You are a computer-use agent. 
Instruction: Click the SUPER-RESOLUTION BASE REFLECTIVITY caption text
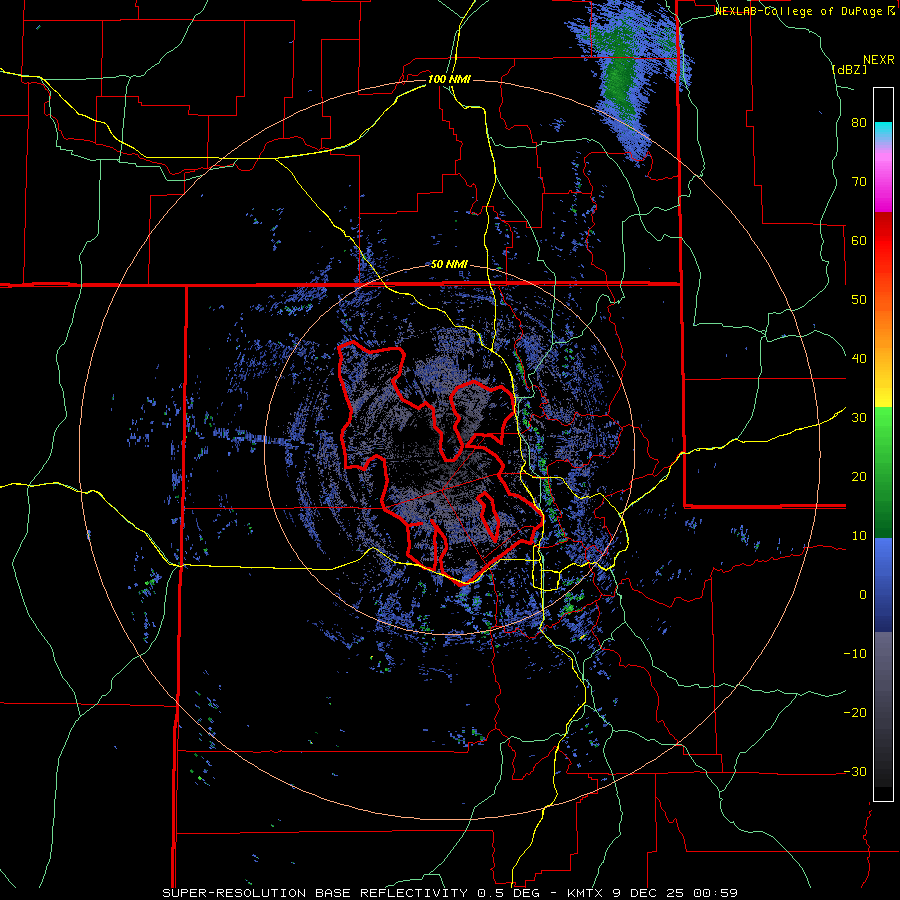[x=315, y=893]
